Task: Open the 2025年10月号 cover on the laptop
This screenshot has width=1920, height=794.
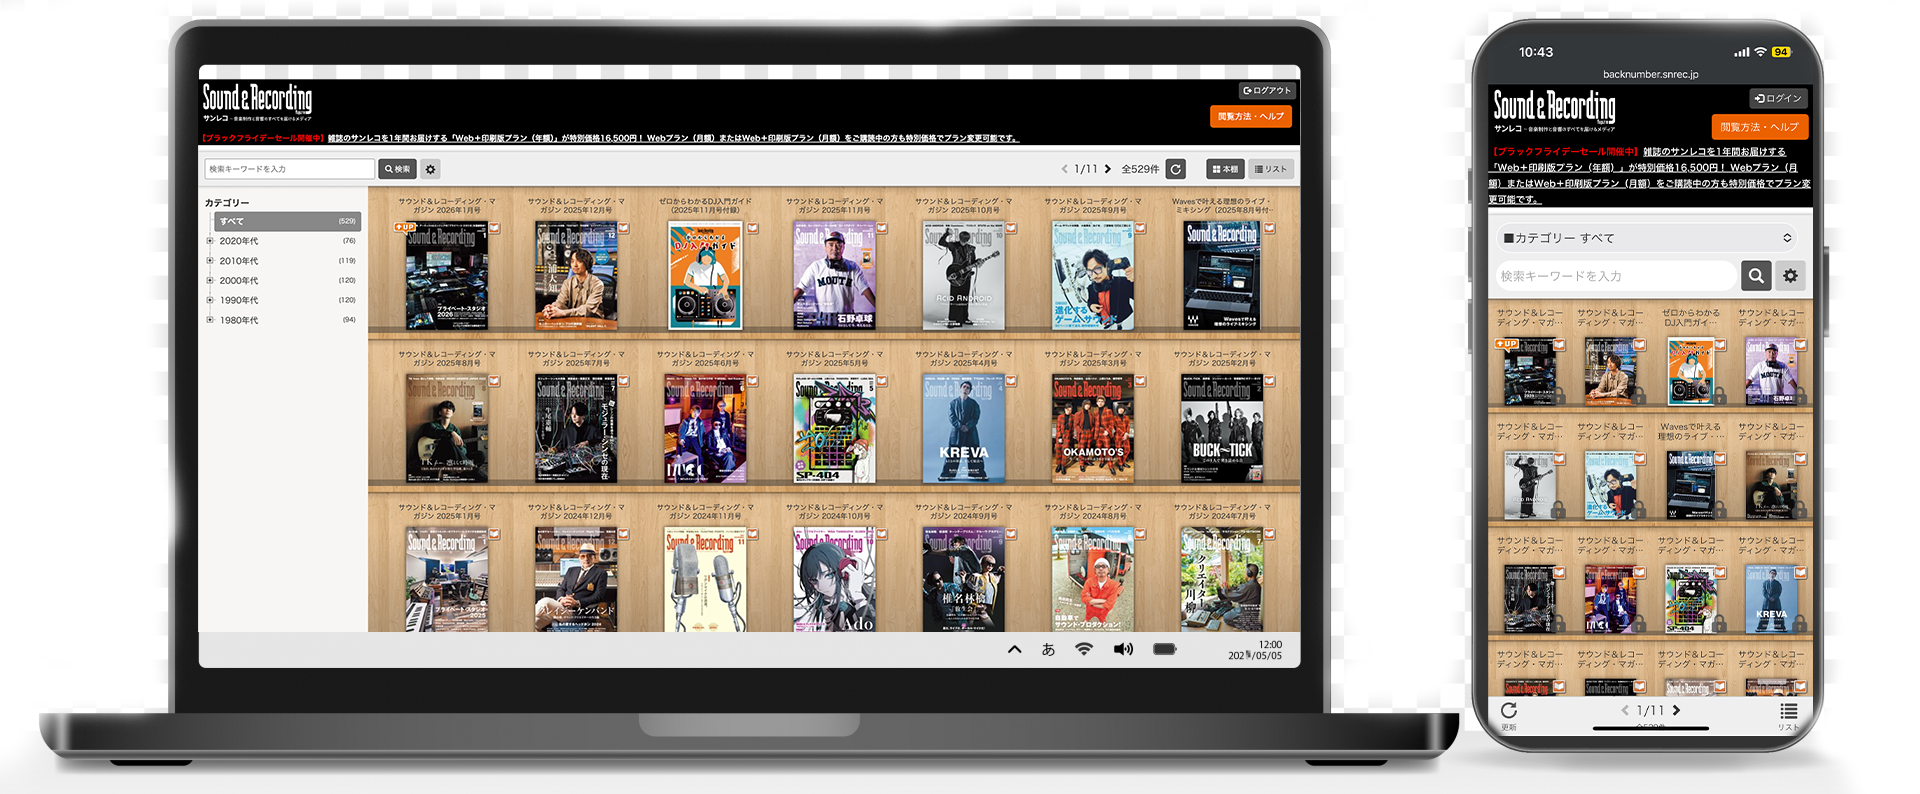Action: click(x=963, y=276)
